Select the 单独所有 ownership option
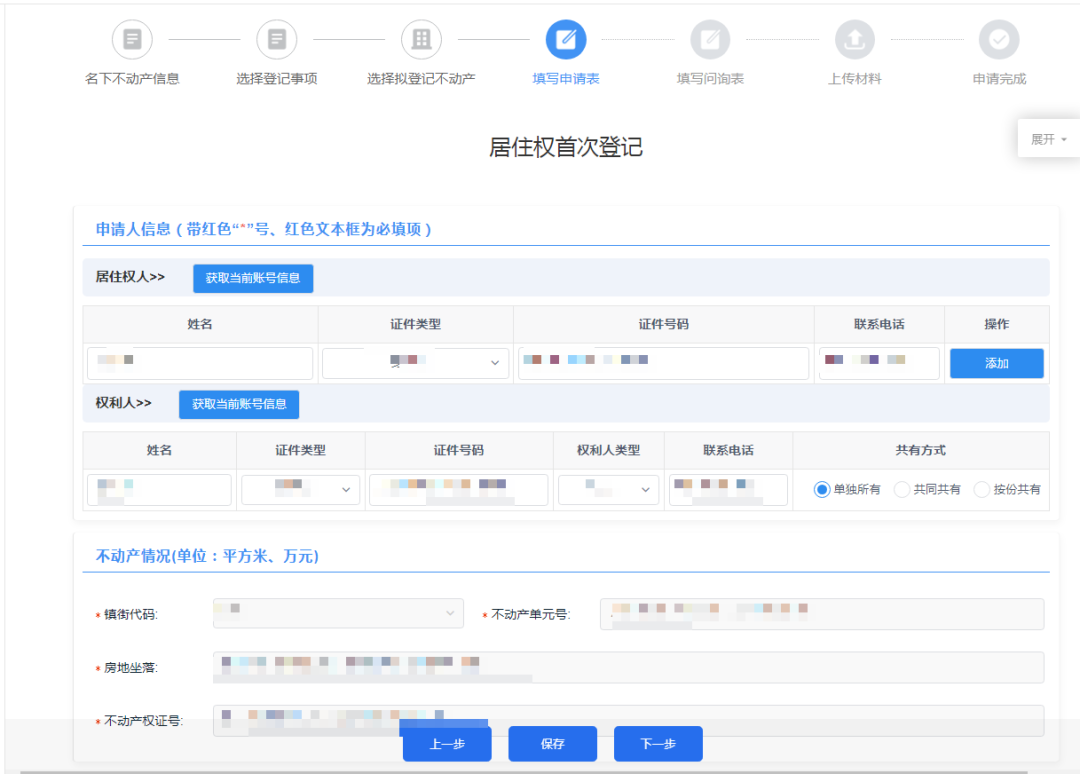The height and width of the screenshot is (774, 1080). point(822,490)
